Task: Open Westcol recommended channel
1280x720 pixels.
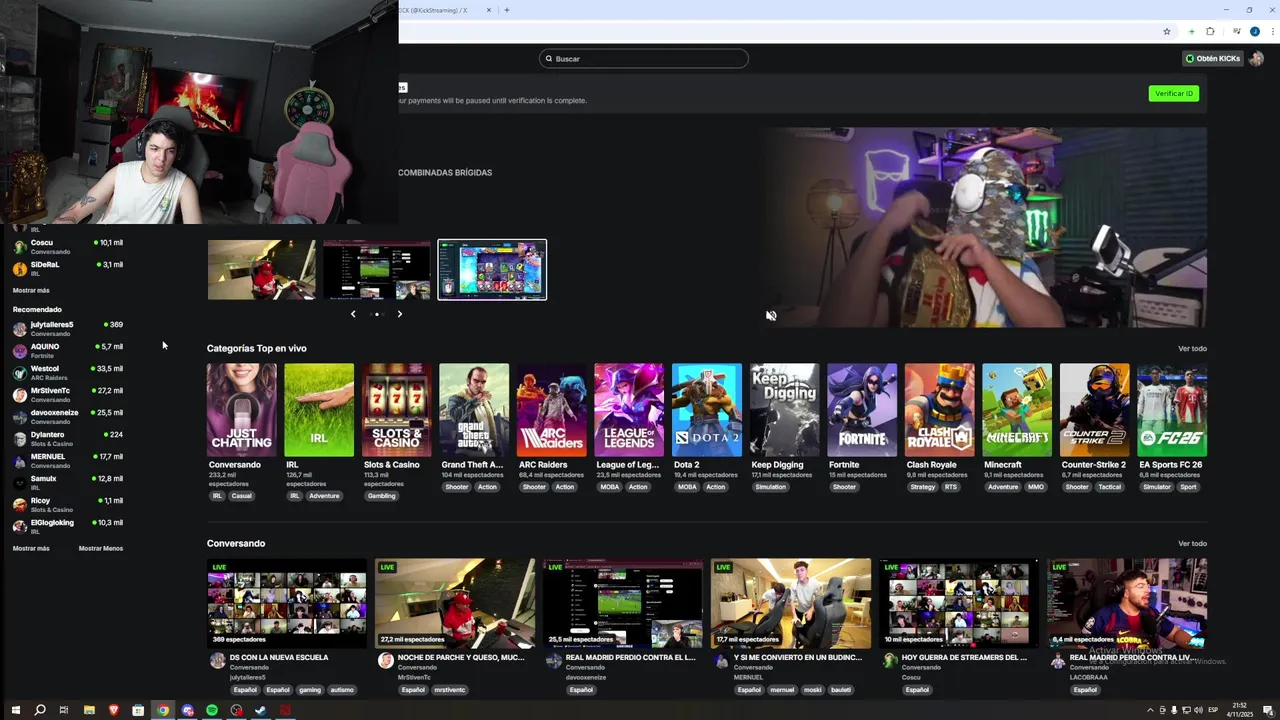Action: pyautogui.click(x=68, y=372)
